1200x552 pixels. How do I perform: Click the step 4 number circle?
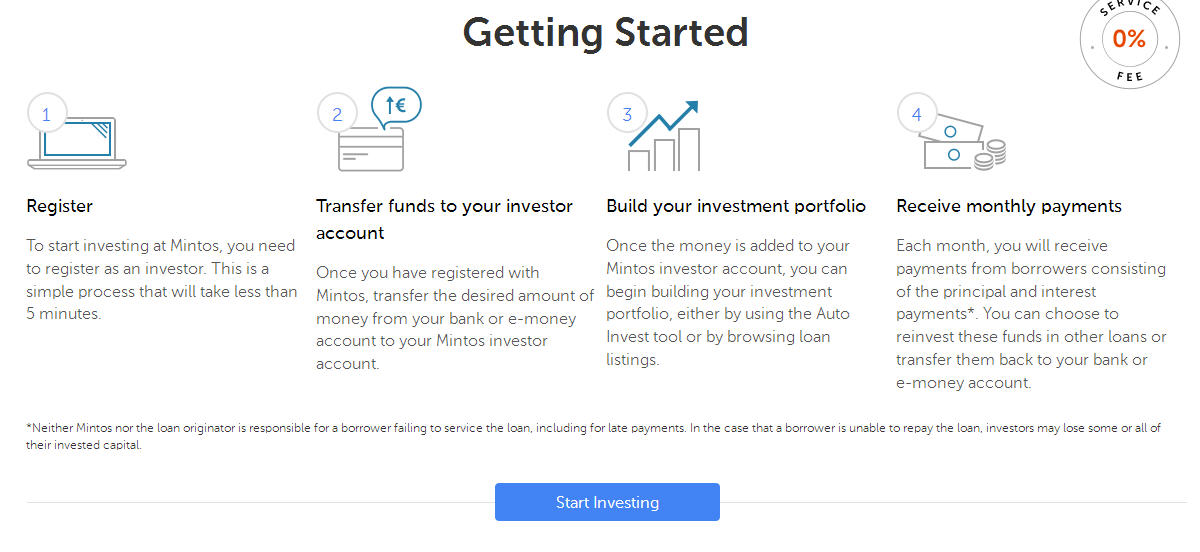coord(917,114)
